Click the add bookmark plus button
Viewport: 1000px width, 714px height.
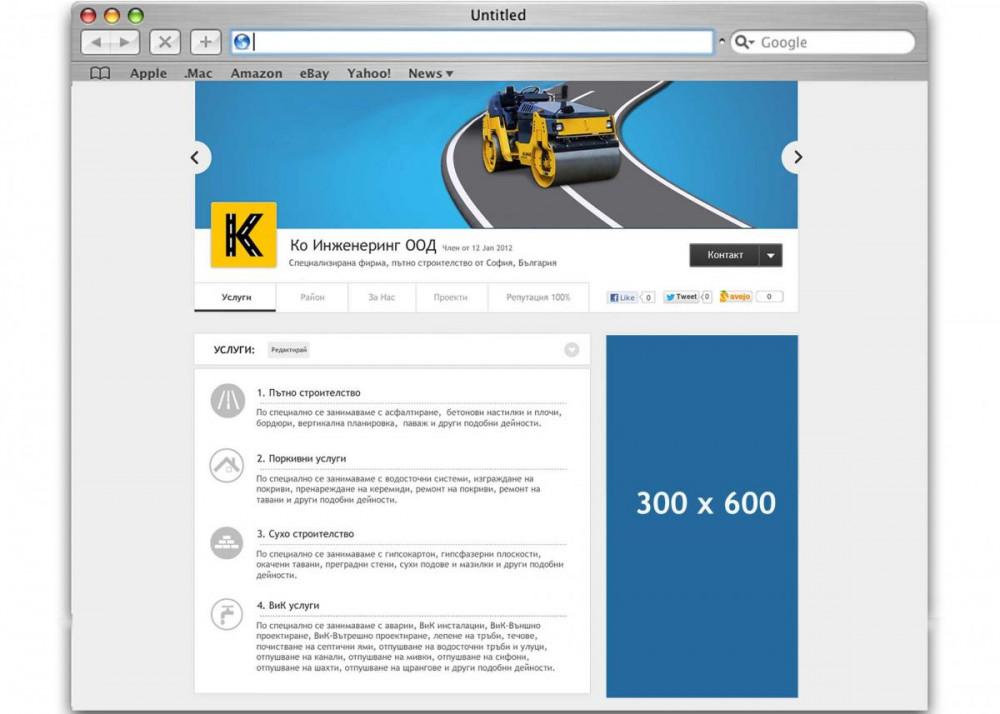[x=205, y=42]
